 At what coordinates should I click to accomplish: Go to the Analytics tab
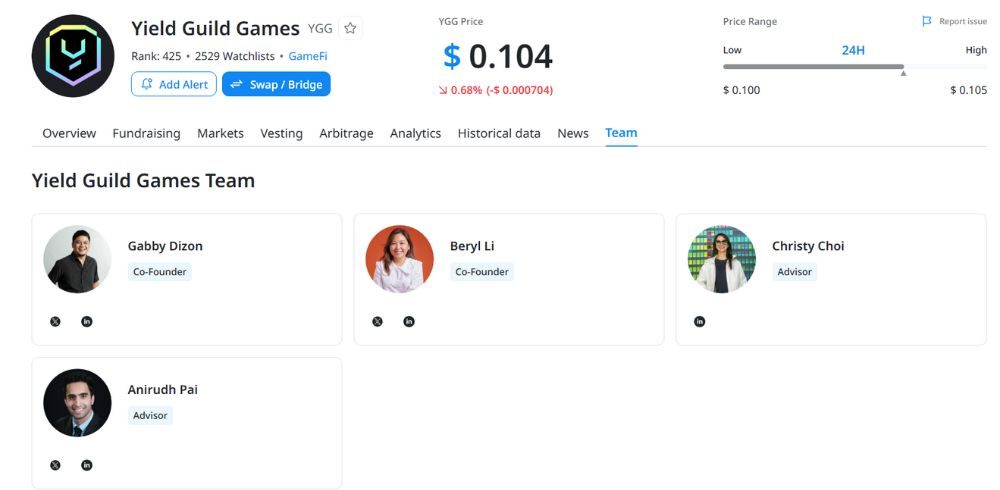click(415, 133)
